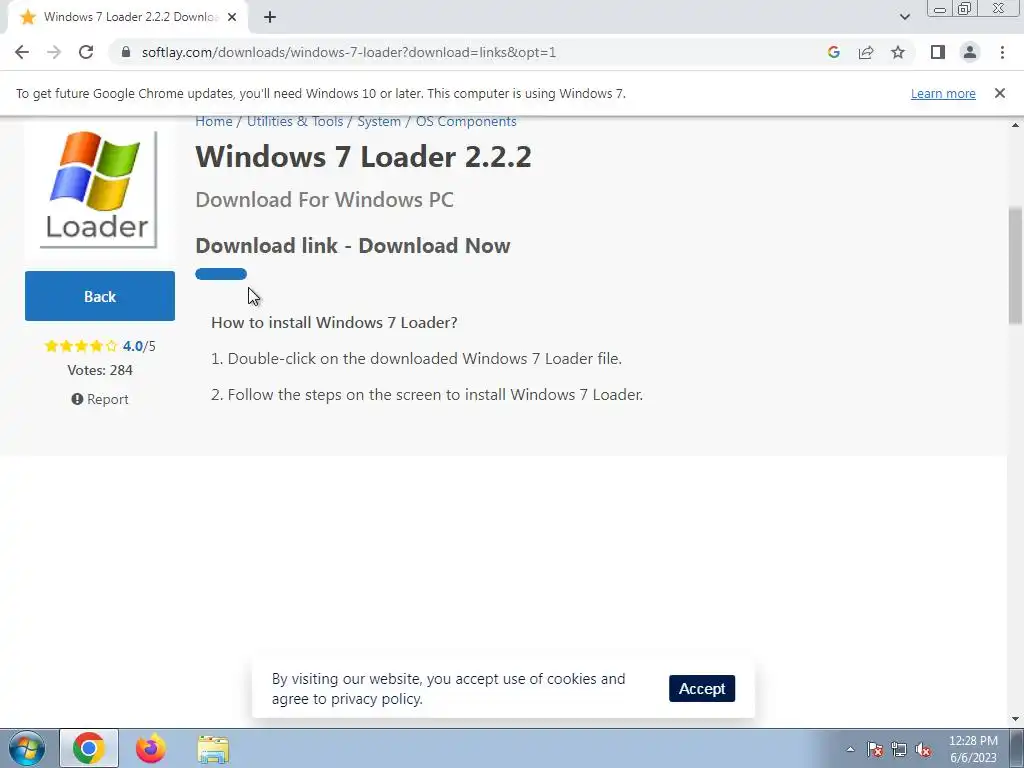Click the network tray icon
This screenshot has width=1024, height=768.
899,749
